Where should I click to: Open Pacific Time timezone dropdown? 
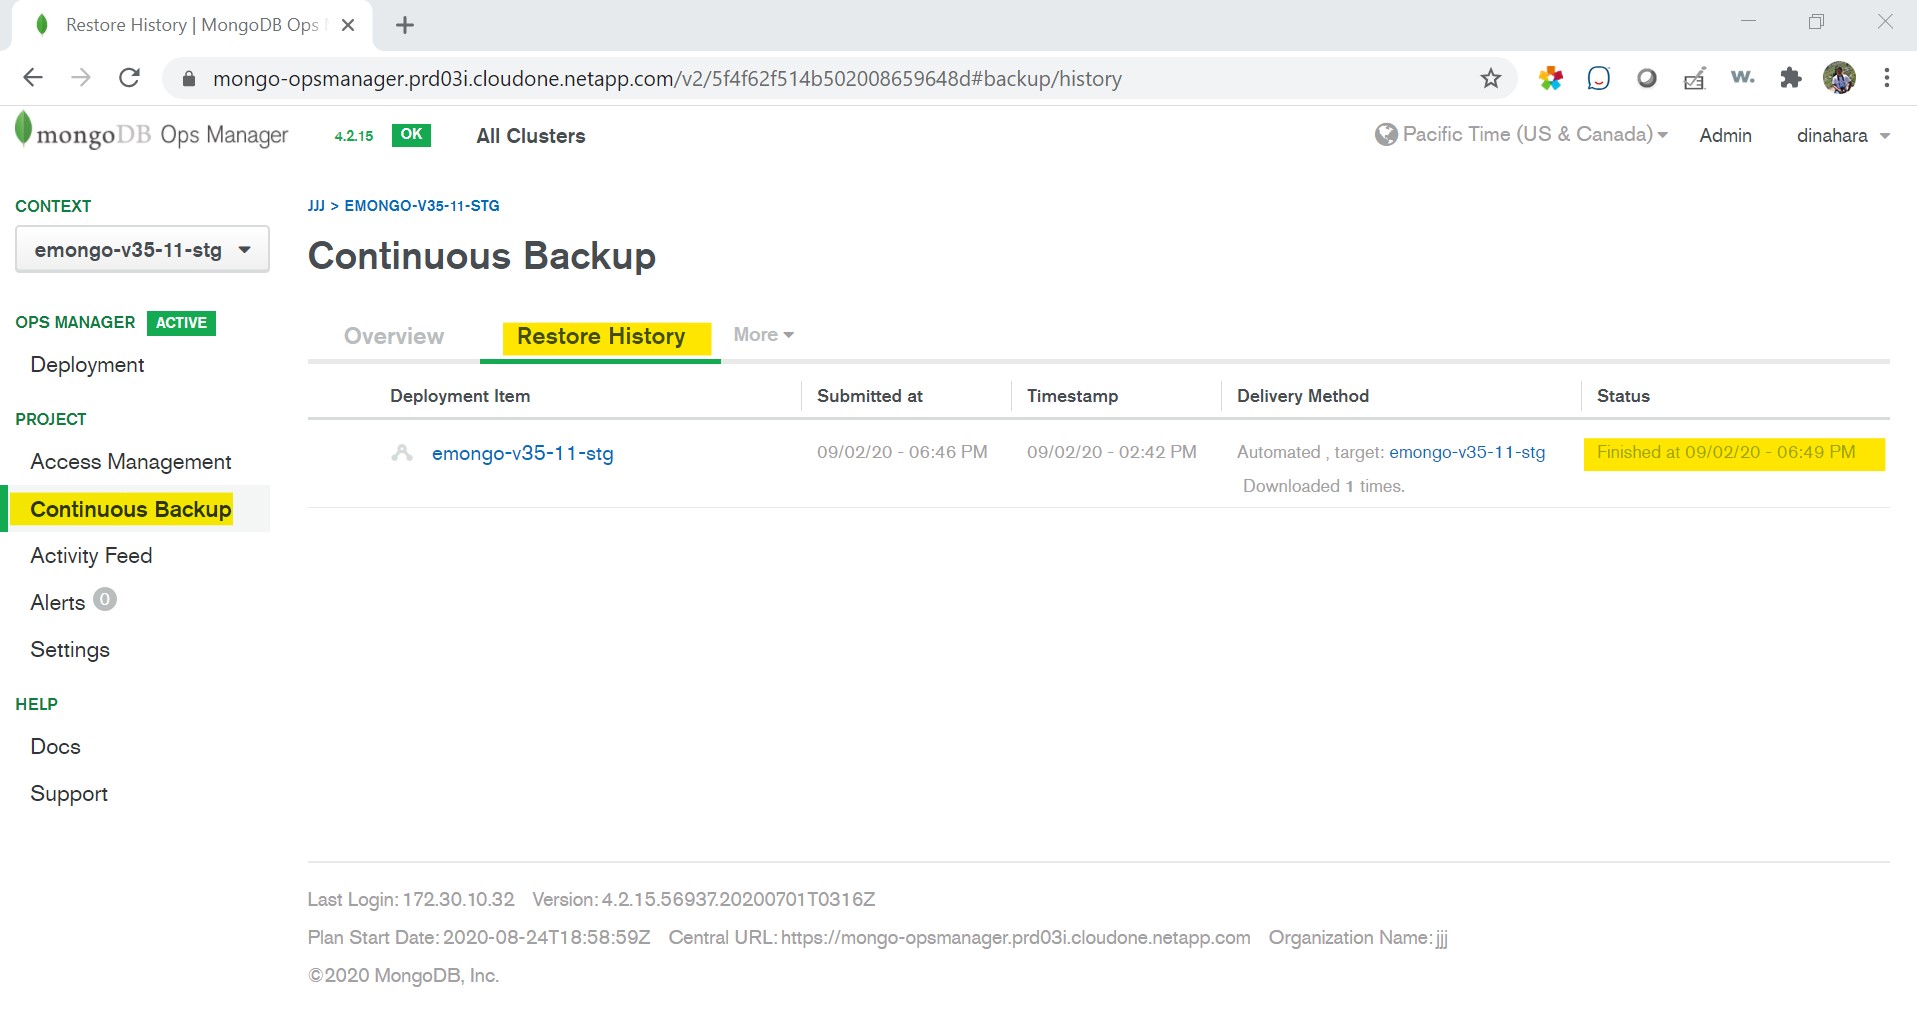point(1521,135)
